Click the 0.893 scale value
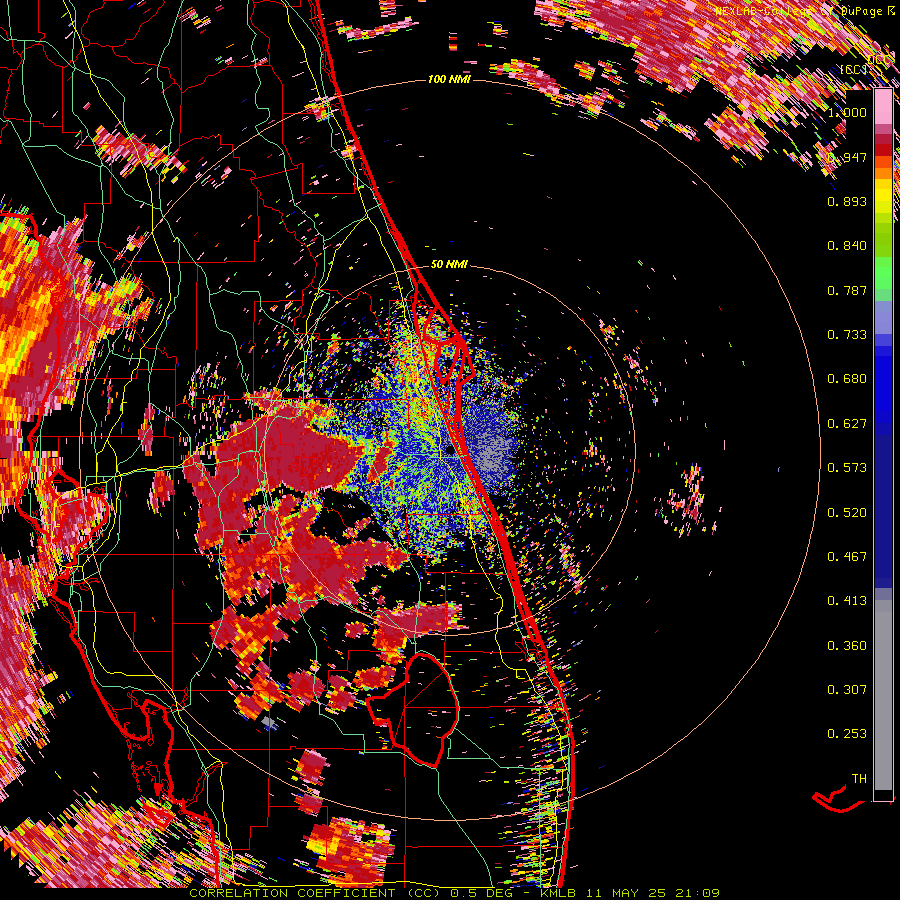The image size is (900, 900). [847, 201]
